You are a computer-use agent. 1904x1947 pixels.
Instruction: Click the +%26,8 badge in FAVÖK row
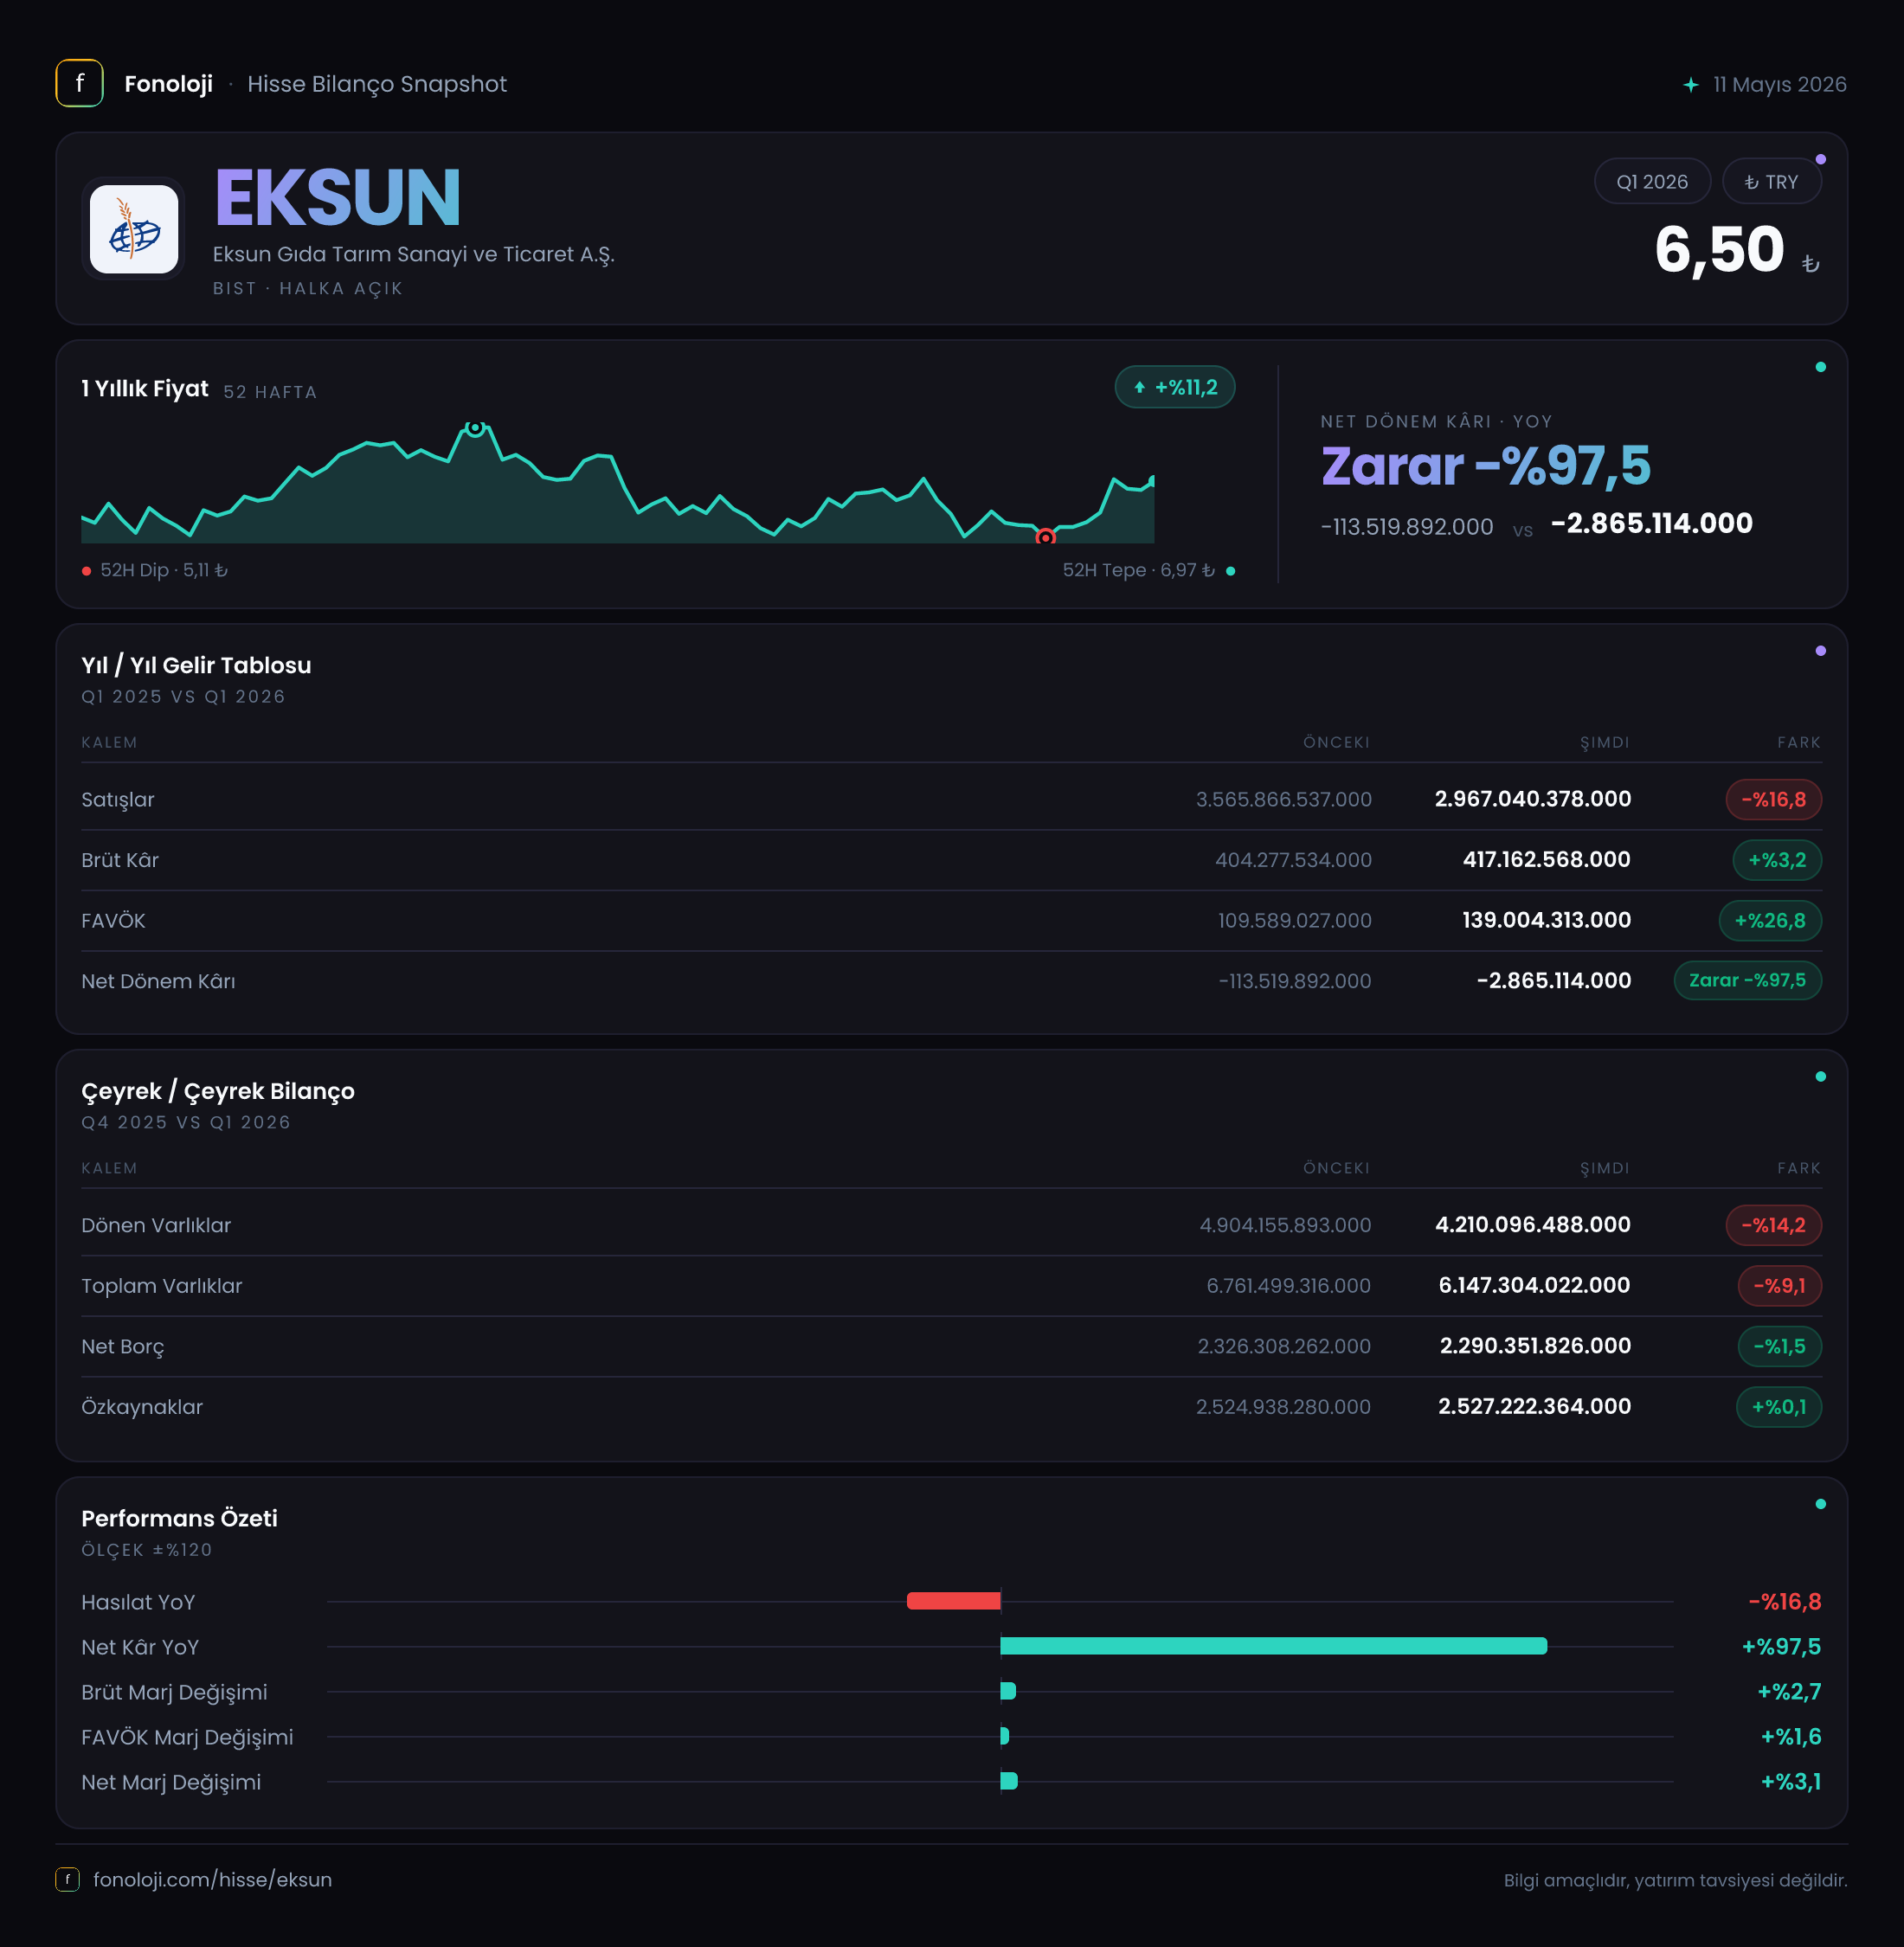click(x=1770, y=921)
